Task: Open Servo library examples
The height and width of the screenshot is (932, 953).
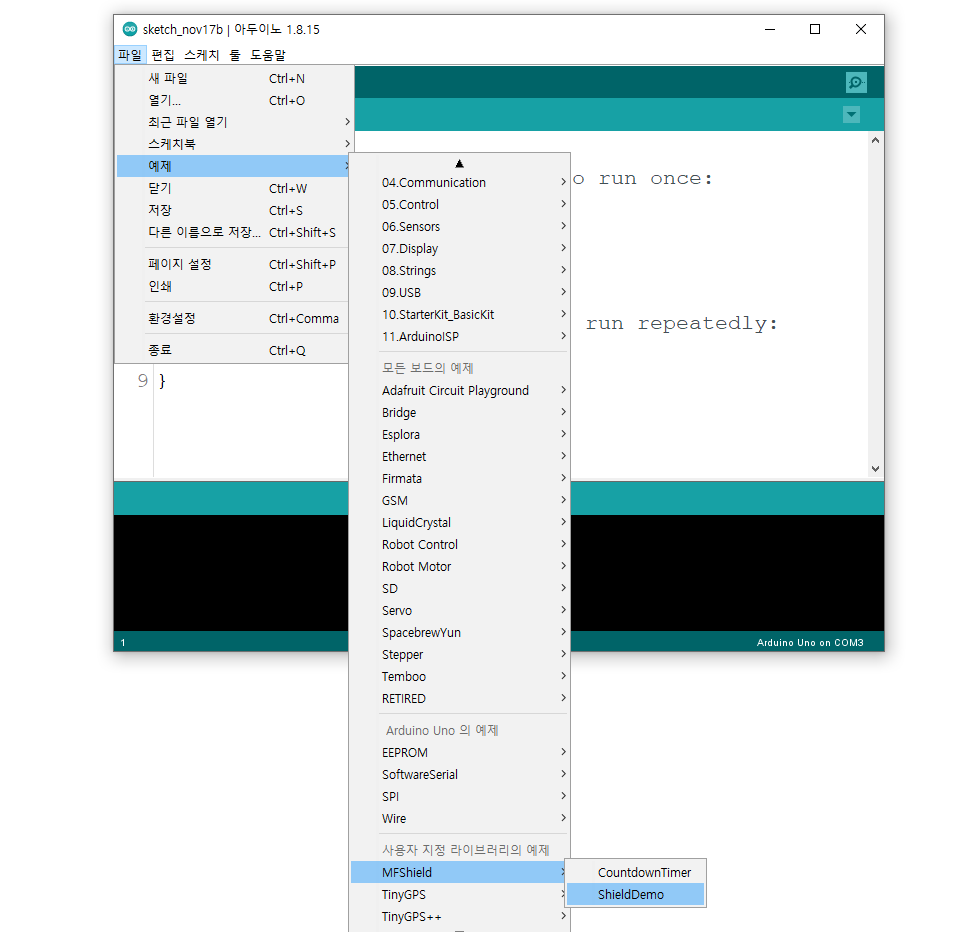Action: pyautogui.click(x=459, y=610)
